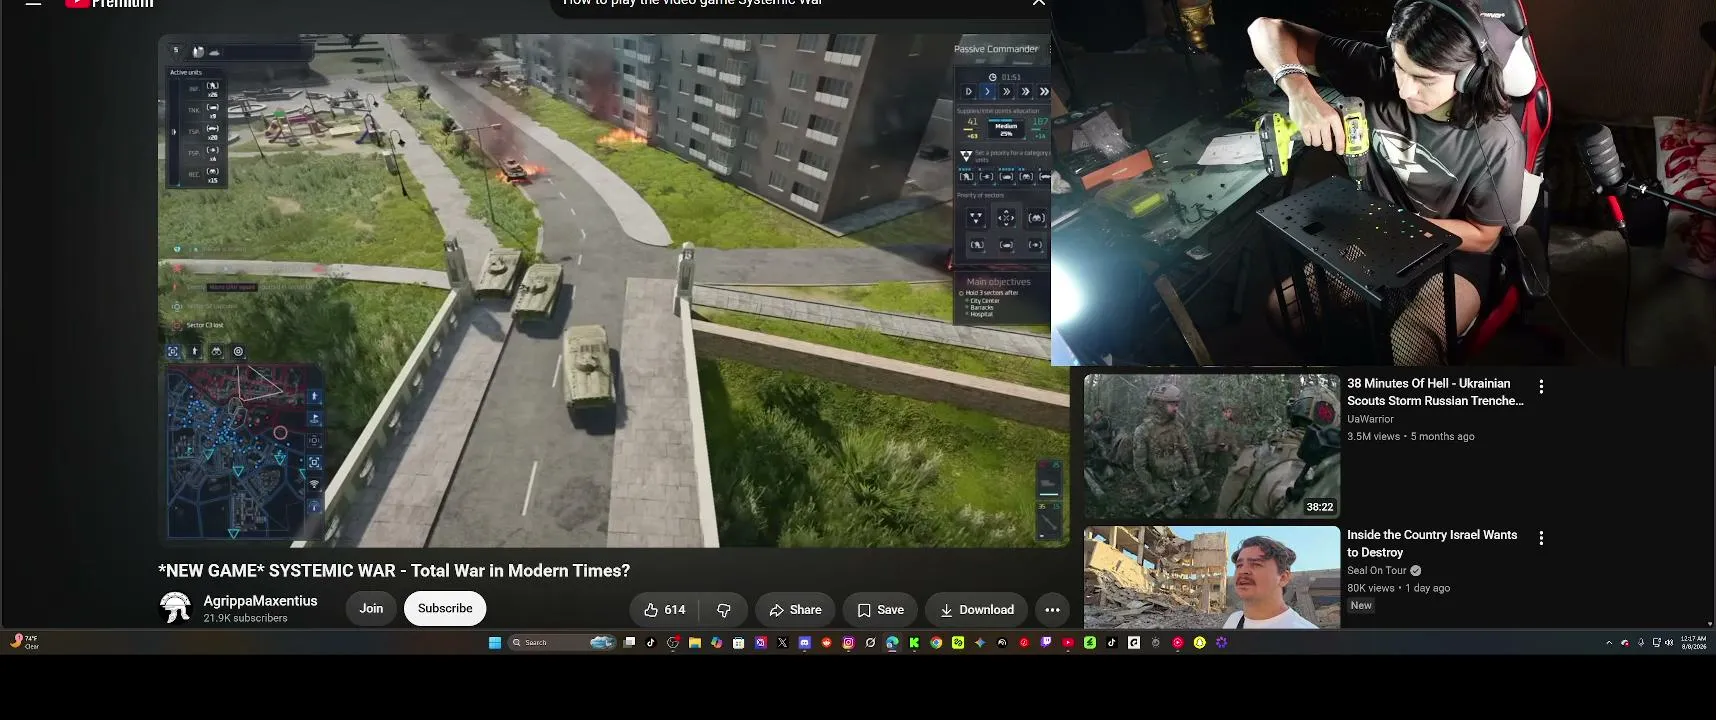Open Microsoft Edge from the taskbar
This screenshot has width=1716, height=720.
(x=892, y=643)
